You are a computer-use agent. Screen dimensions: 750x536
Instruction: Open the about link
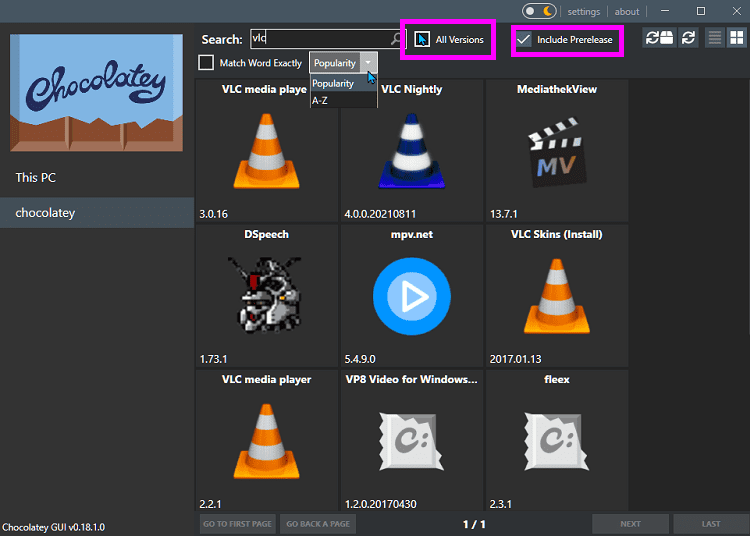coord(627,11)
